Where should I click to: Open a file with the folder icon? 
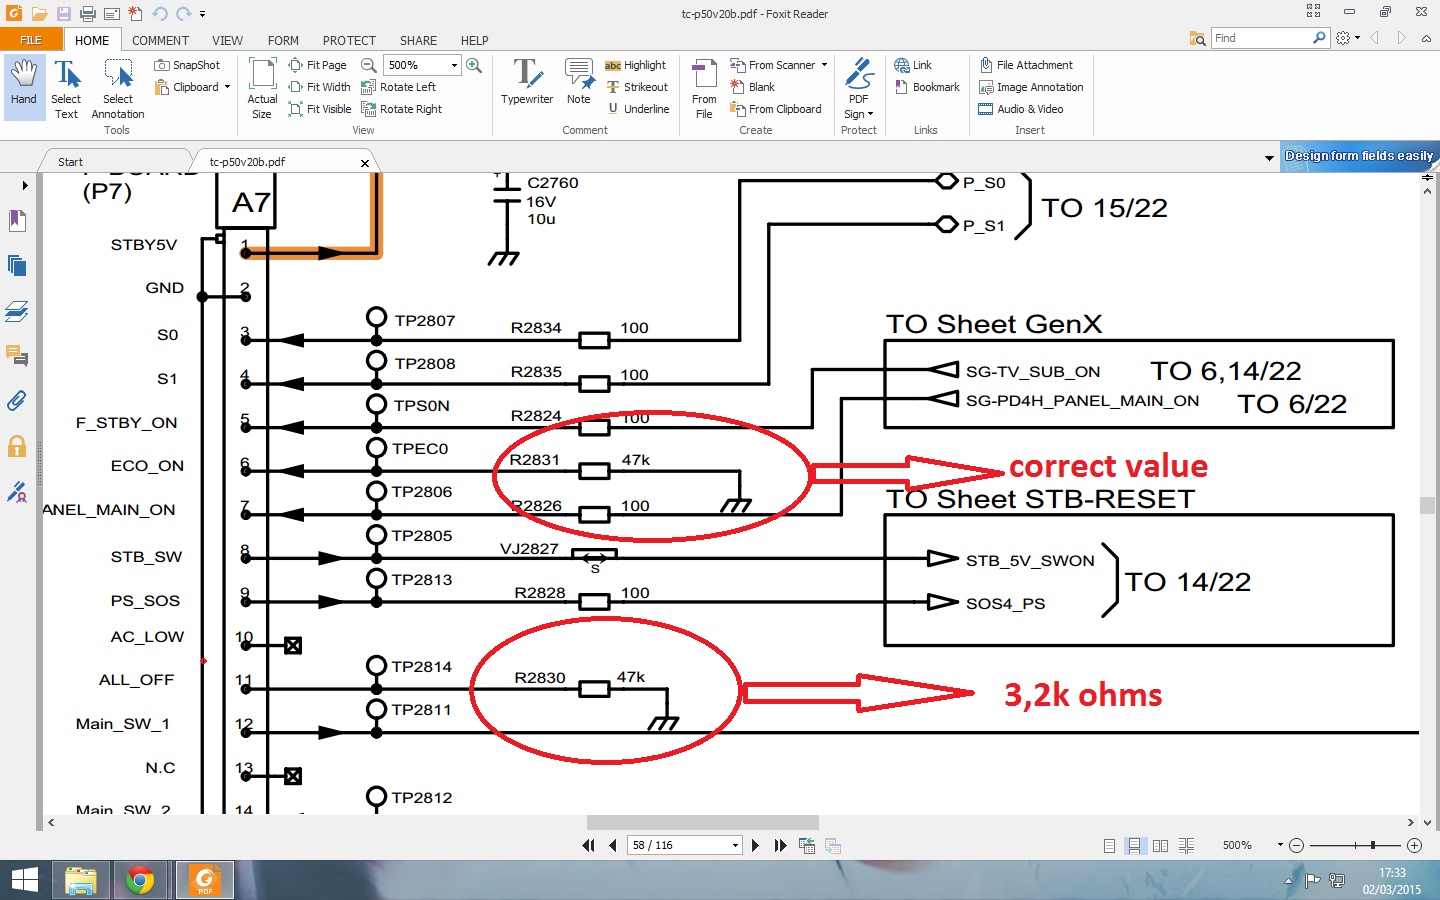(39, 14)
